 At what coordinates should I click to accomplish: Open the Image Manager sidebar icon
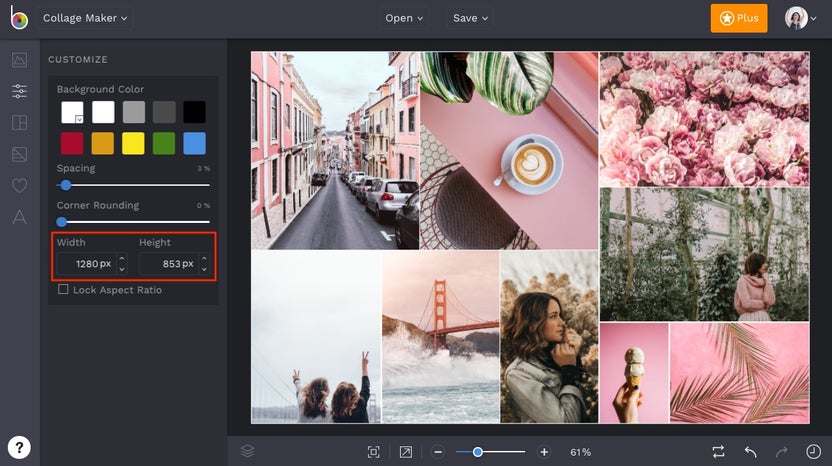[19, 60]
